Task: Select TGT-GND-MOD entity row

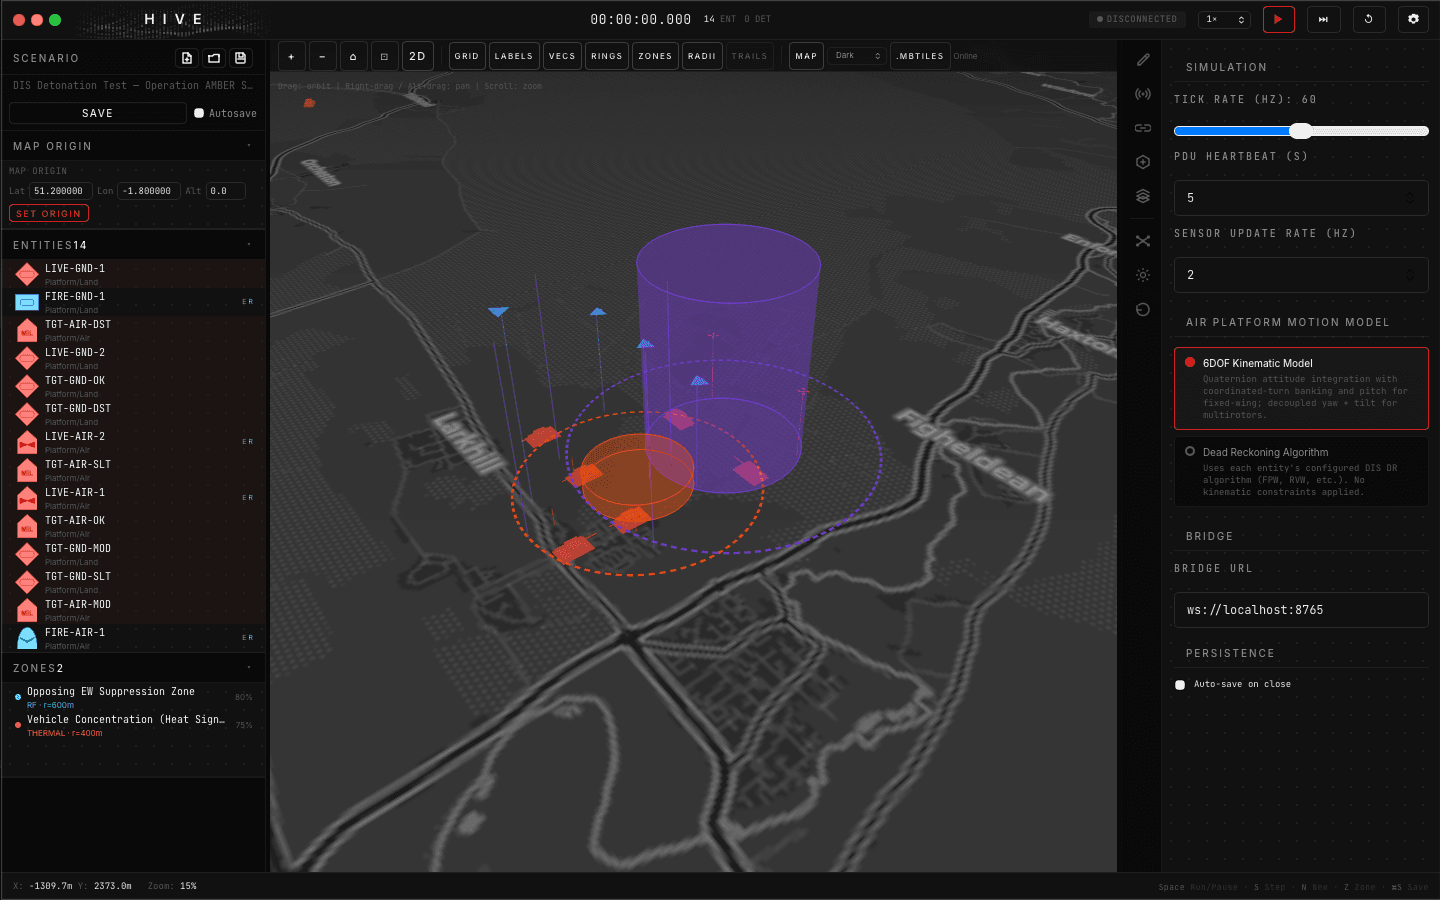Action: tap(133, 554)
